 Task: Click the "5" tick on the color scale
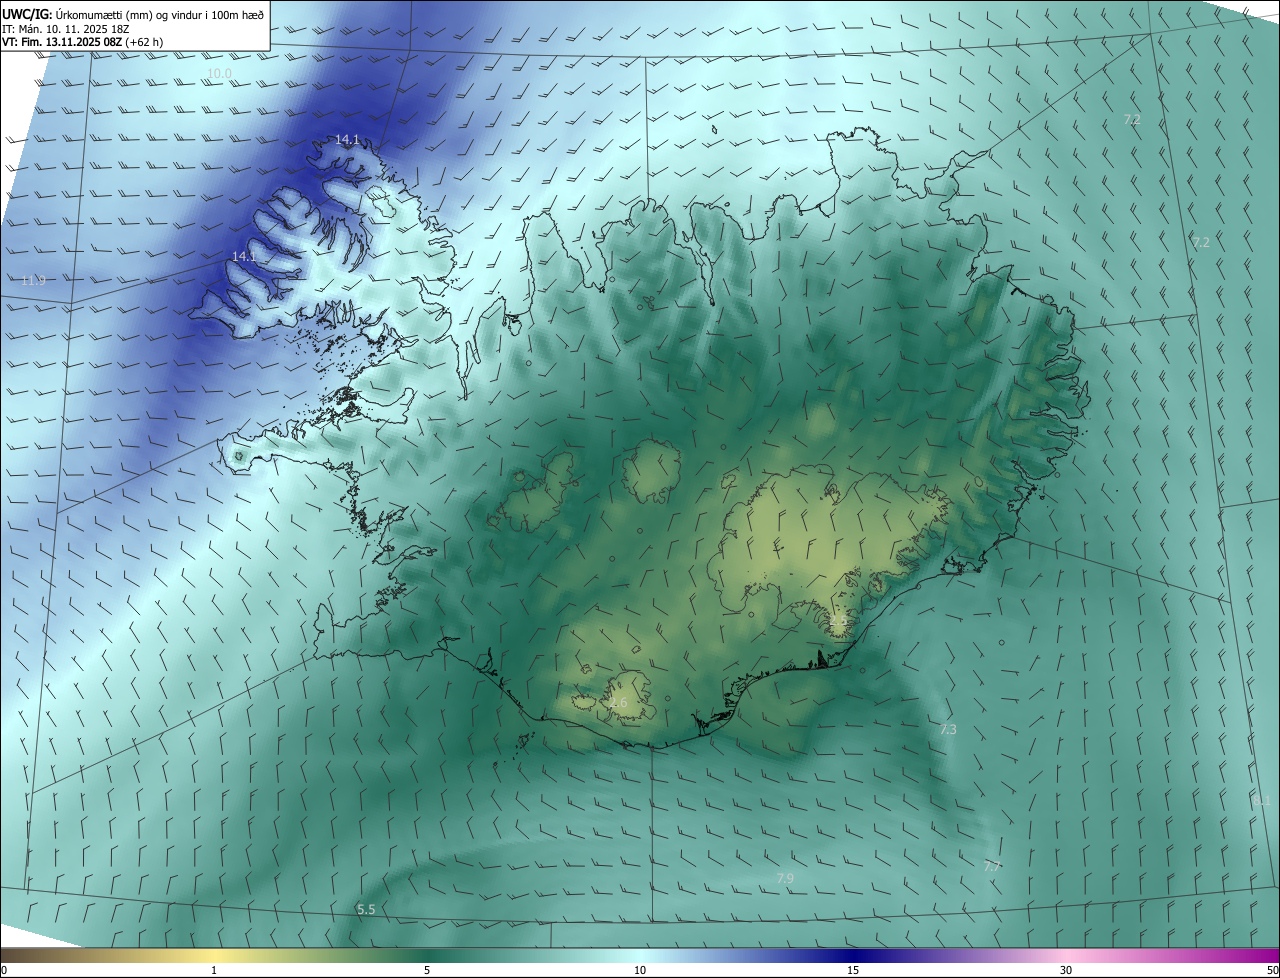[427, 970]
